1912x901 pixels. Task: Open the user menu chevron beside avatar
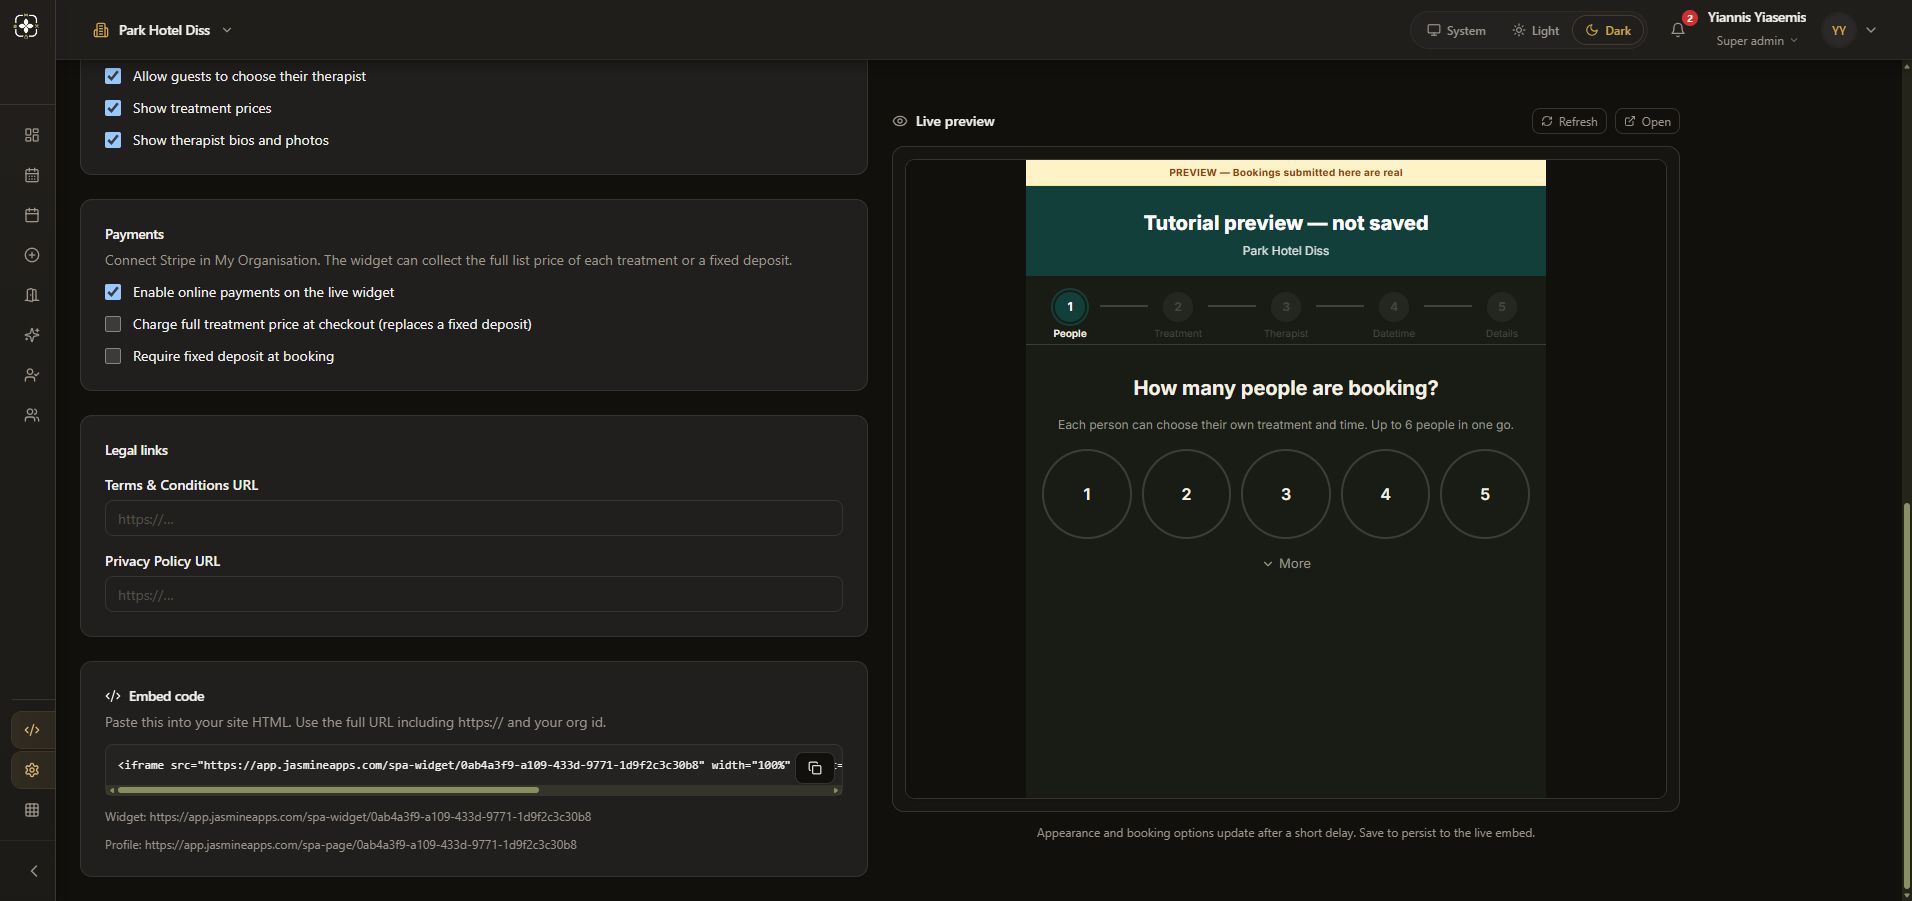coord(1871,30)
